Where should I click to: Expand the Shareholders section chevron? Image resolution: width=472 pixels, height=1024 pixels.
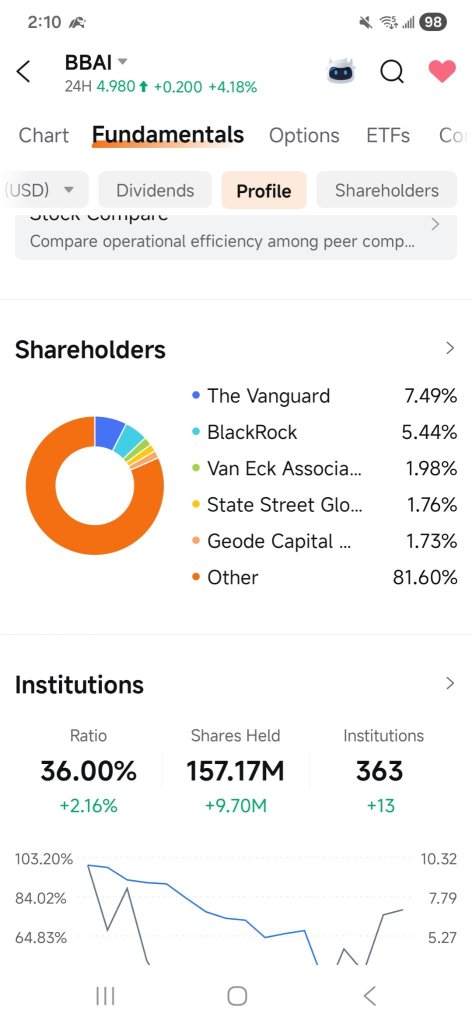(x=449, y=348)
